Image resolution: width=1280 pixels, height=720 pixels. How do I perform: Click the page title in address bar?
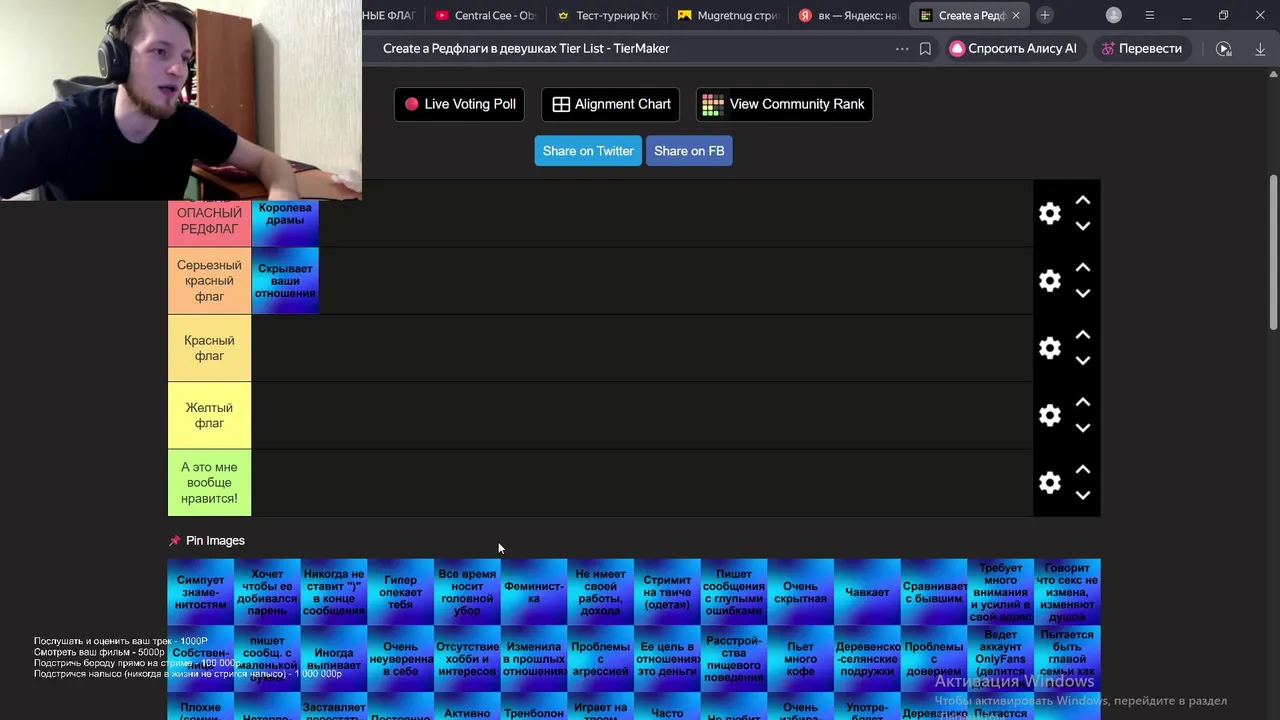526,48
